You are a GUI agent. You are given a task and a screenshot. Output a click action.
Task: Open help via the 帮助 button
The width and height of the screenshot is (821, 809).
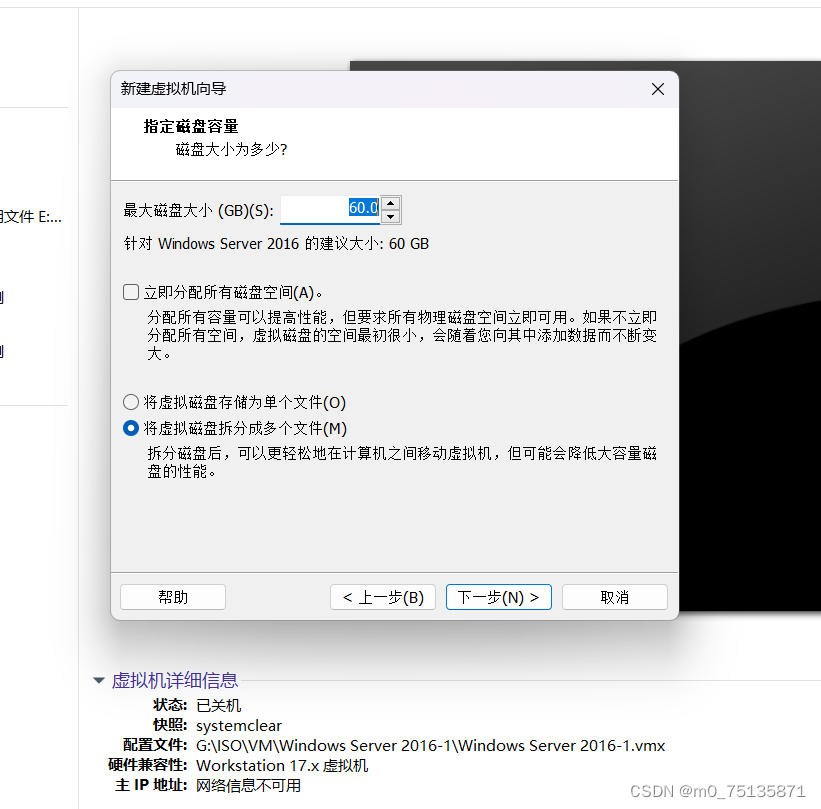click(172, 596)
